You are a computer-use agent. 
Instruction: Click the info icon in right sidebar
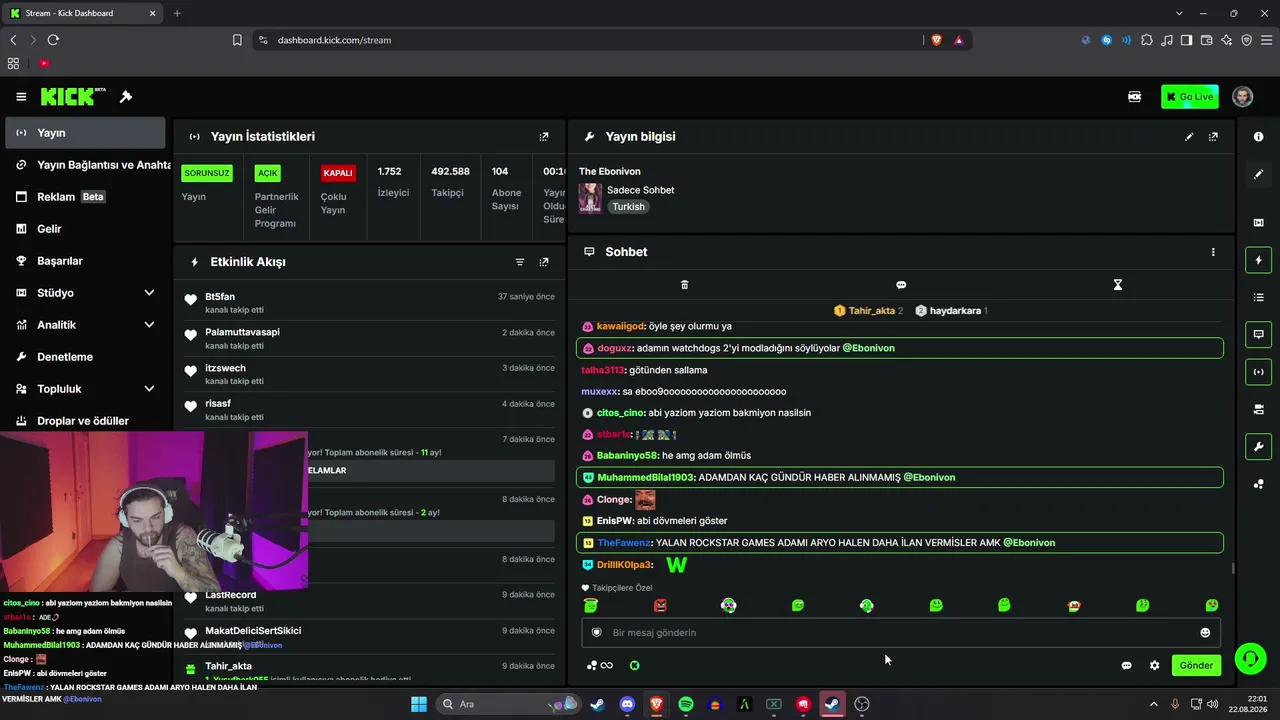[x=1259, y=137]
